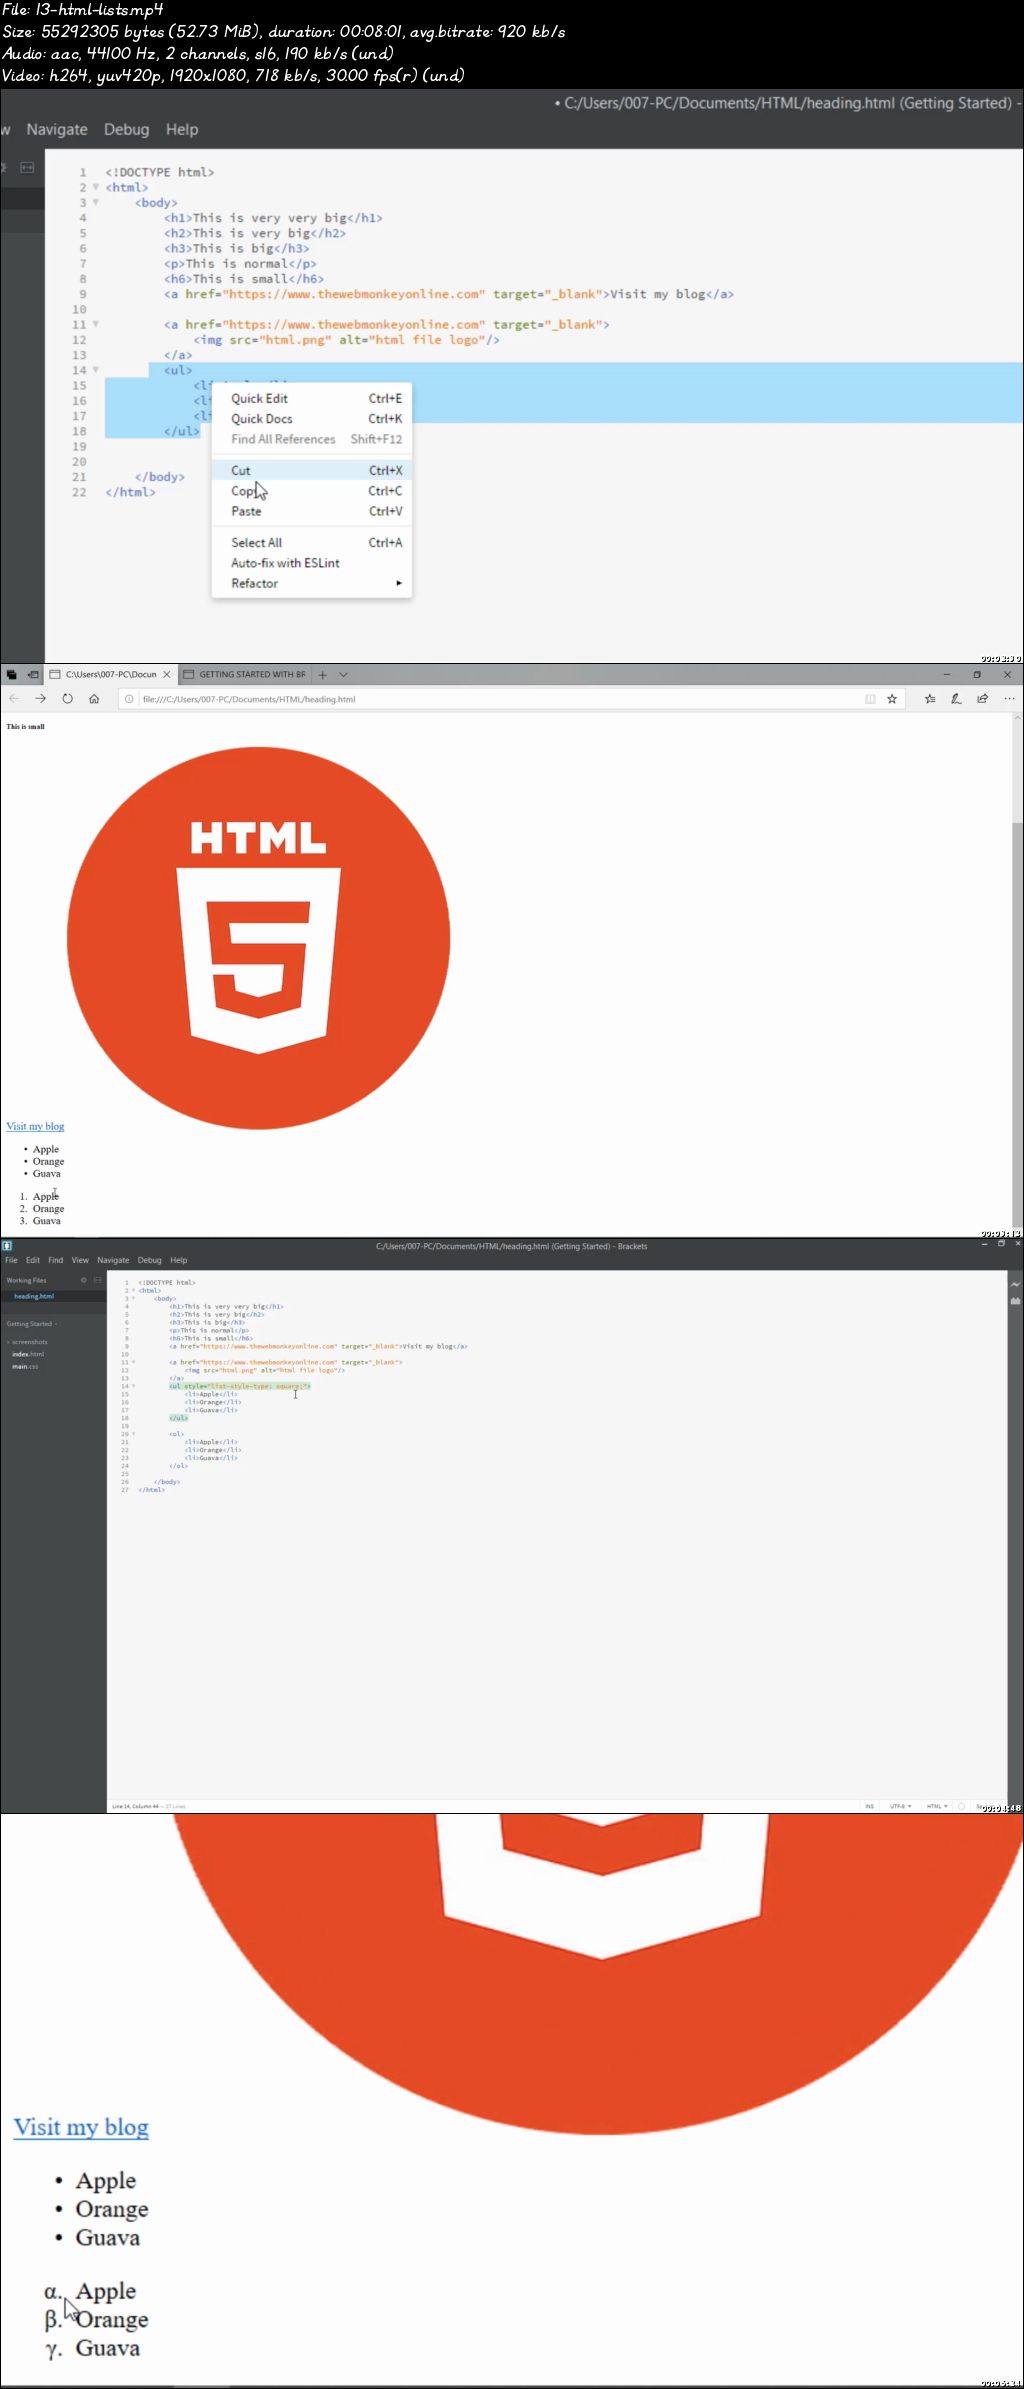This screenshot has height=2389, width=1024.
Task: Click the linting status circle icon
Action: (961, 1806)
